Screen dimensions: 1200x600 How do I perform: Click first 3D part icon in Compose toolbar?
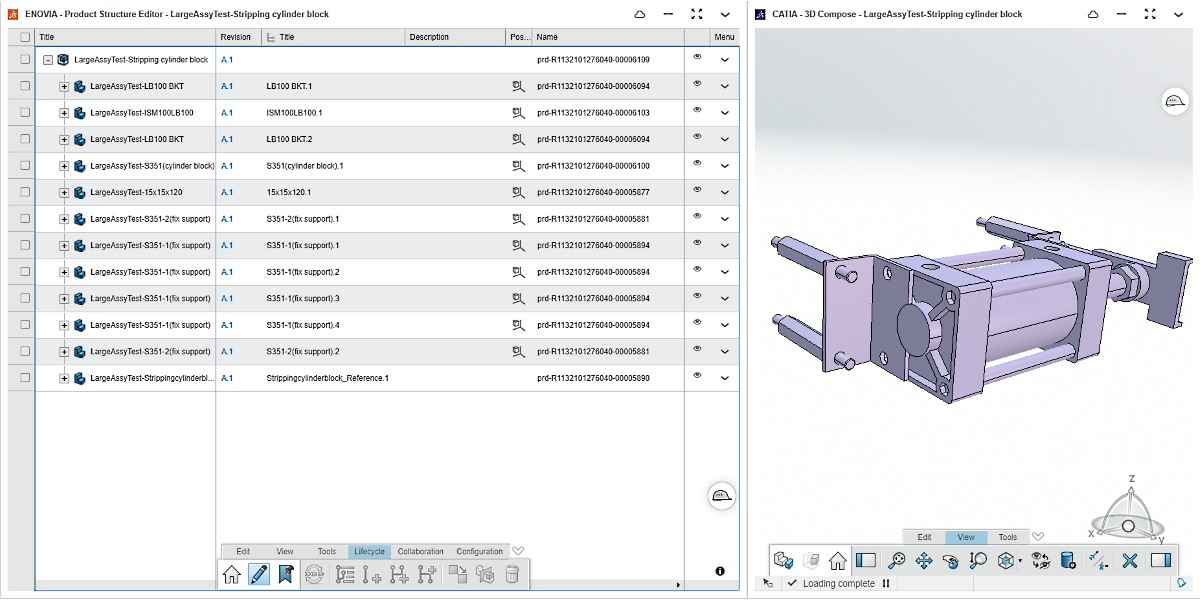[783, 561]
